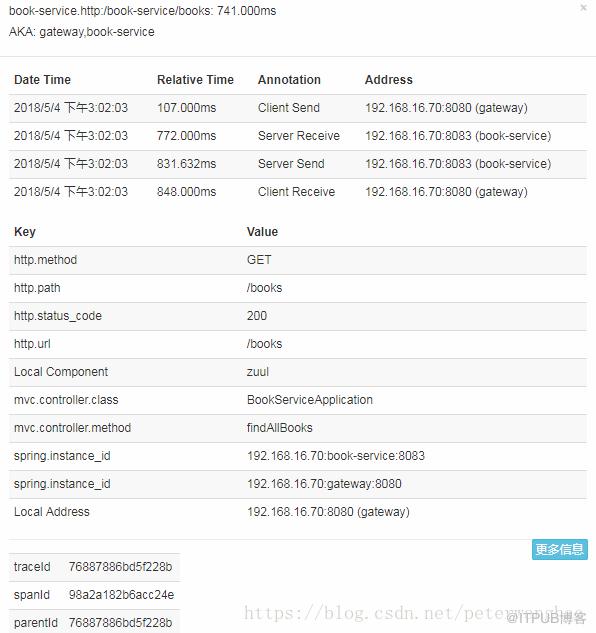Click the date time of the Client Send row
This screenshot has height=633, width=596.
click(71, 108)
